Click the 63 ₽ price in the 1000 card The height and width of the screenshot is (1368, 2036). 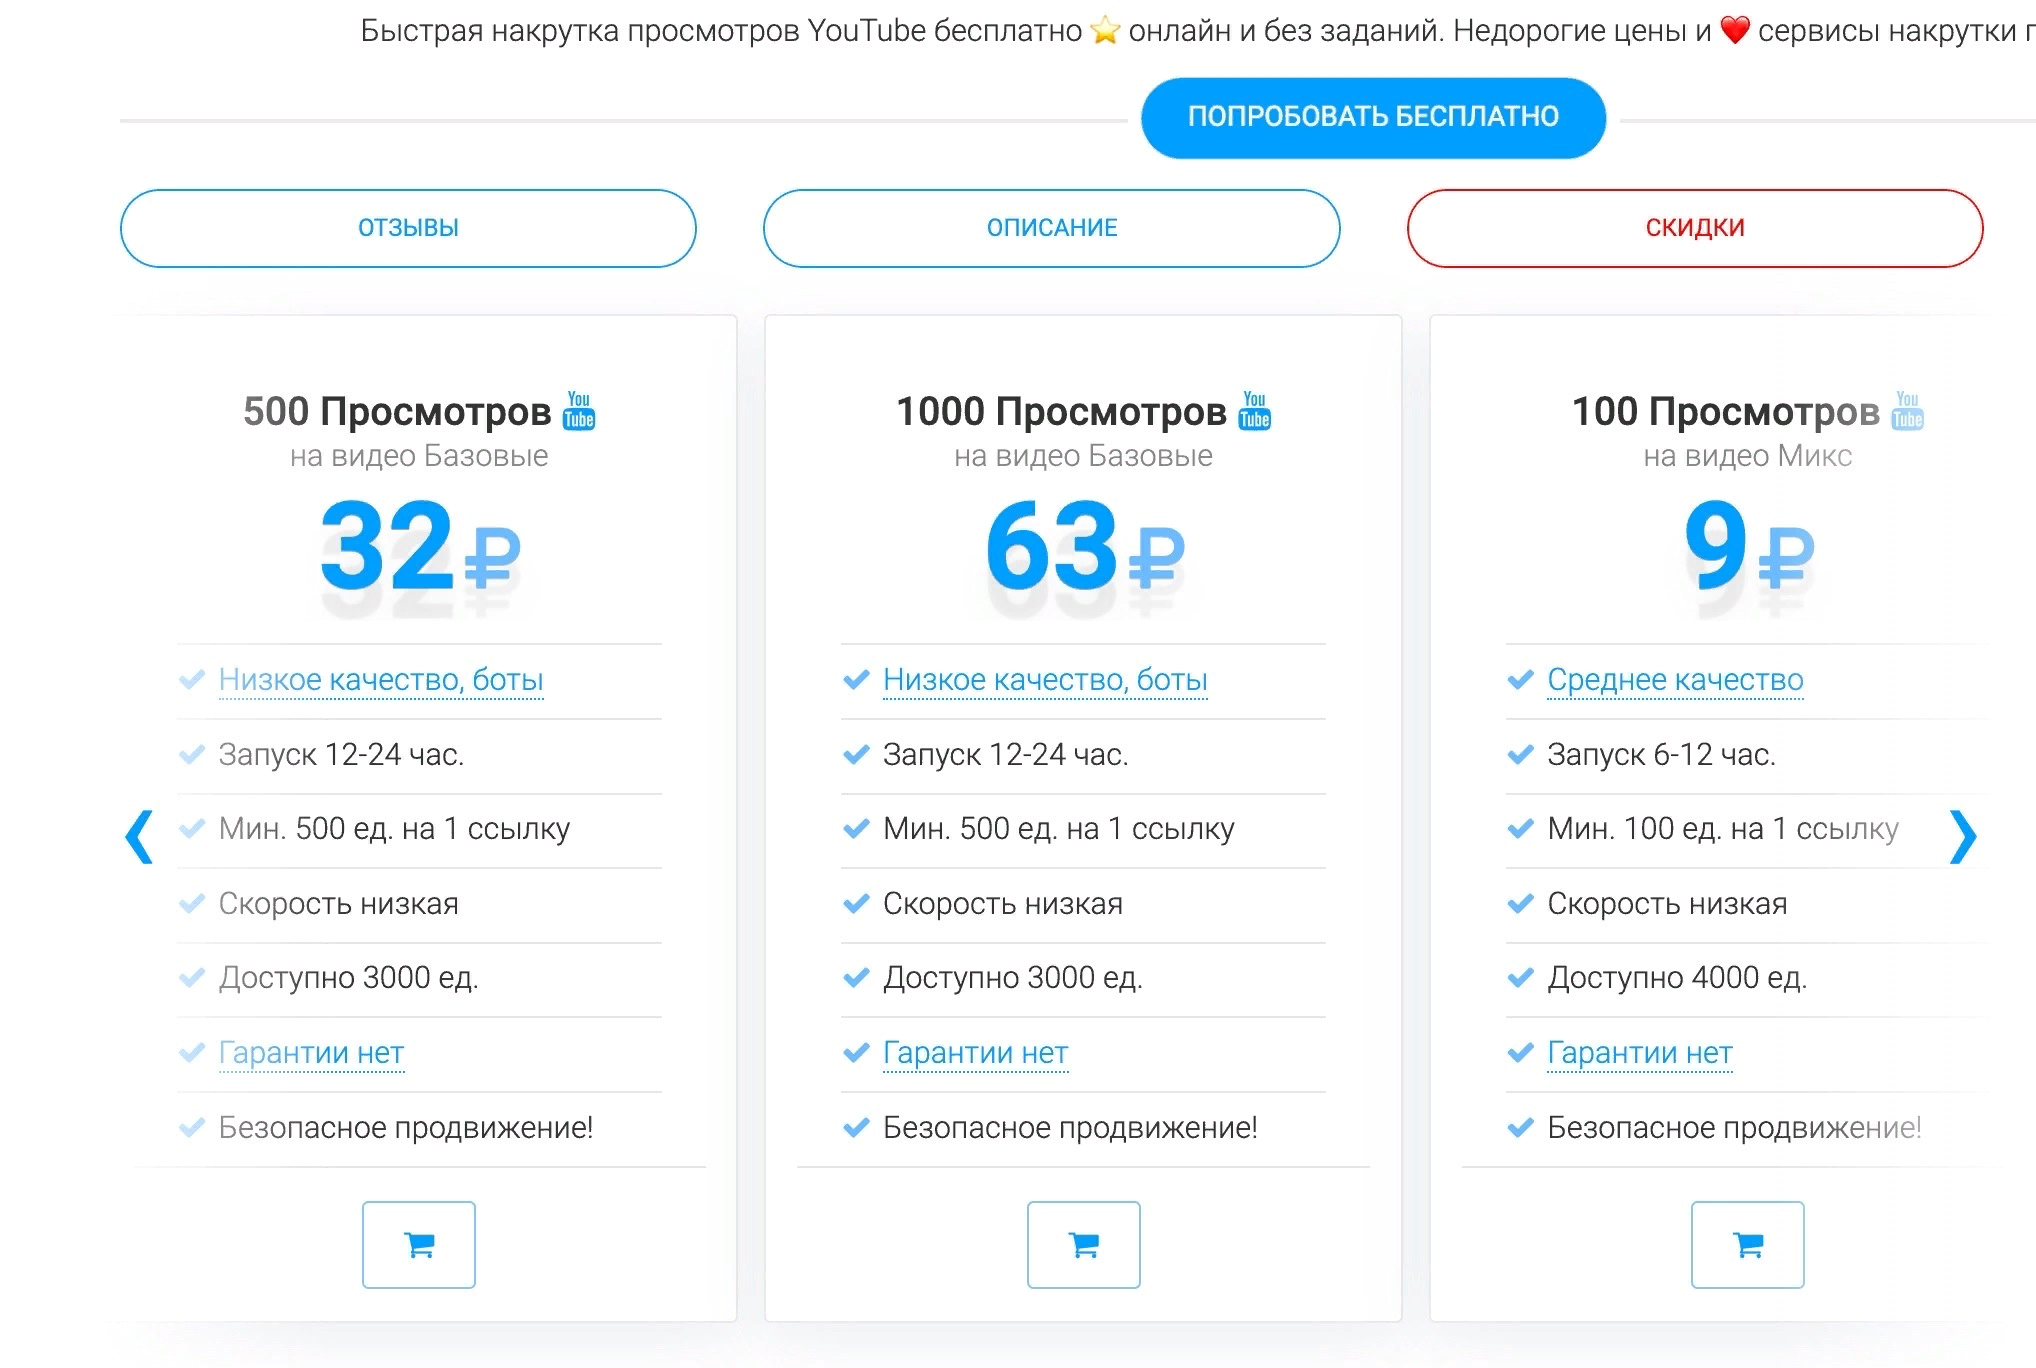[1085, 547]
